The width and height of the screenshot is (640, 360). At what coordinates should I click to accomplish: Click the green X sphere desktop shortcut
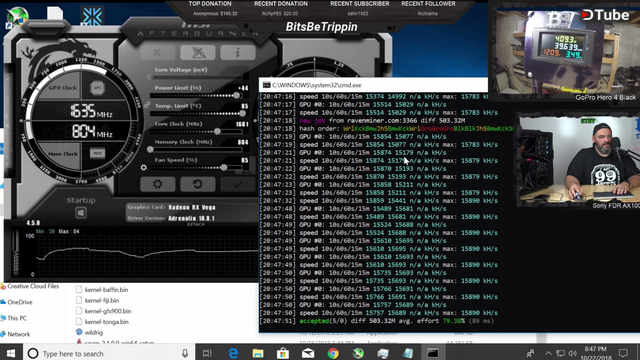coord(17,17)
